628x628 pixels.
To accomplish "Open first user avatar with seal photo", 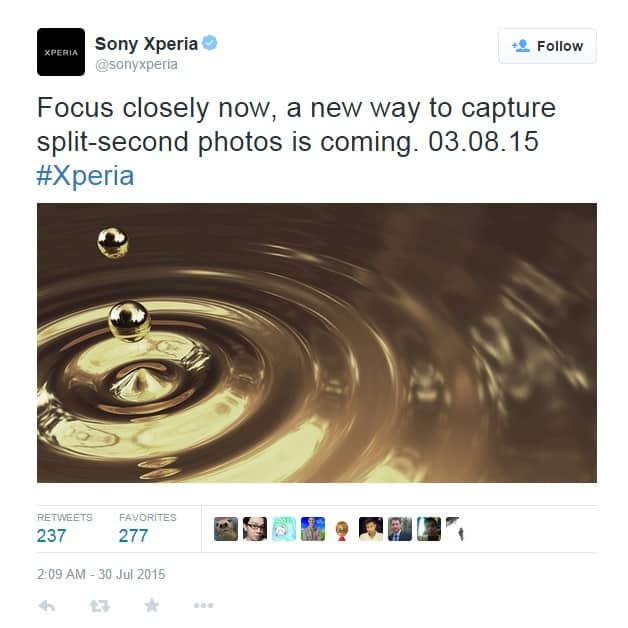I will click(x=226, y=529).
